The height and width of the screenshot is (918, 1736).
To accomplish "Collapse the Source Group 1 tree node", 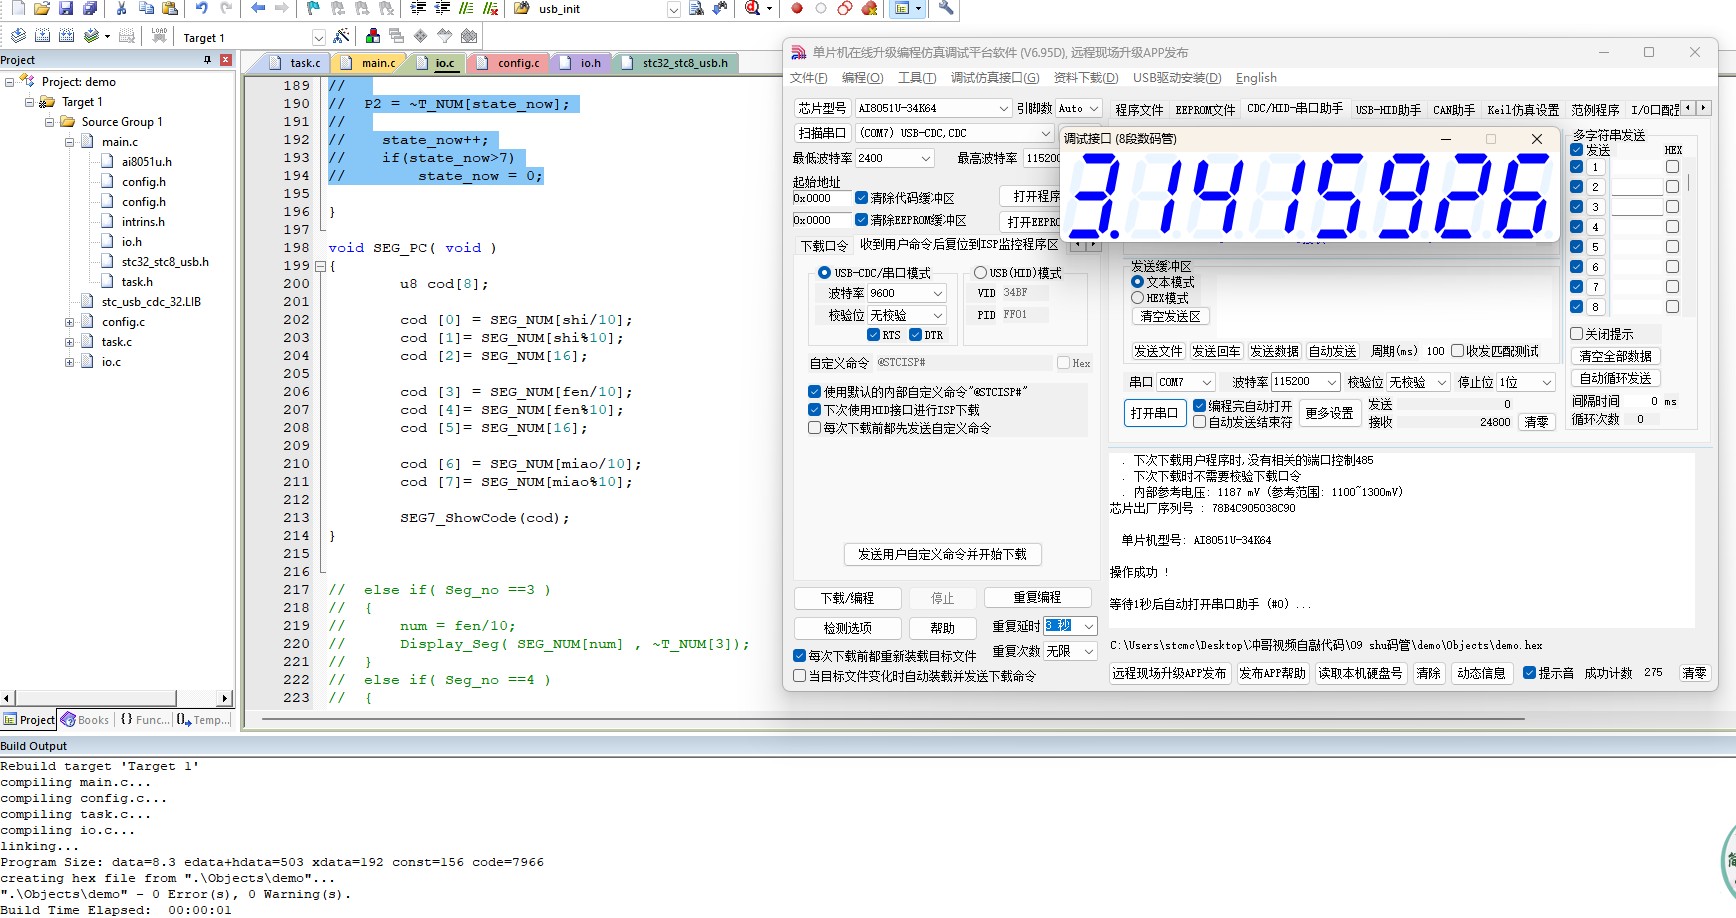I will pos(49,122).
